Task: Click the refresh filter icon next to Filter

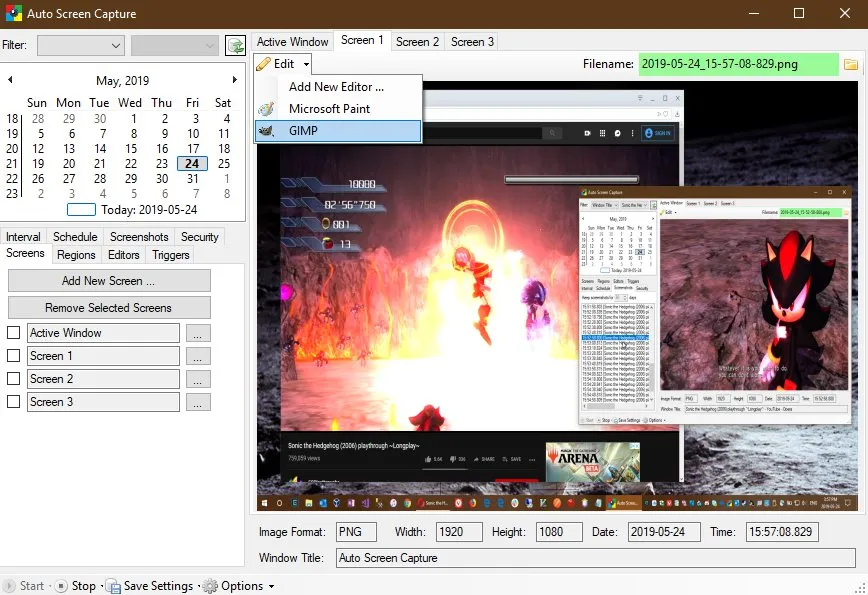Action: click(235, 45)
